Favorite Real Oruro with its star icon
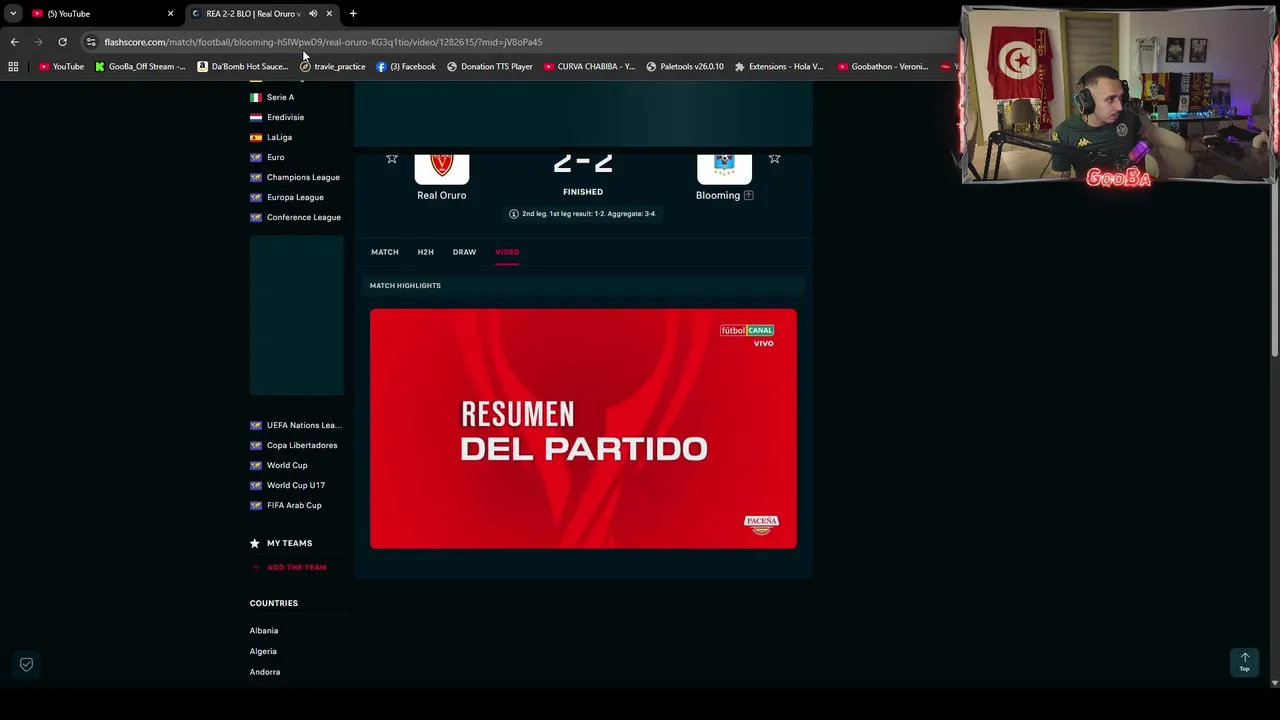This screenshot has height=720, width=1280. coord(392,158)
